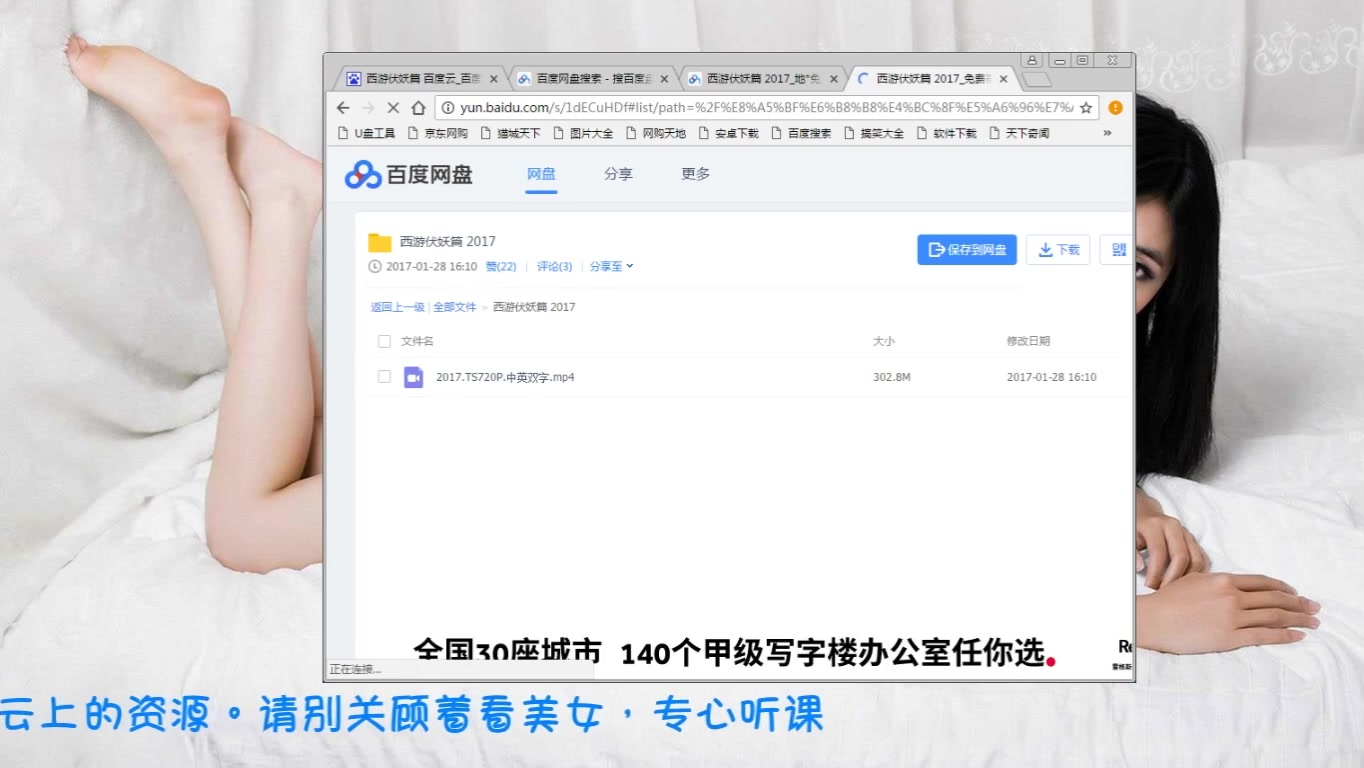Click the 西游伏妖篇 2017 breadcrumb text
Image resolution: width=1364 pixels, height=768 pixels.
(534, 307)
